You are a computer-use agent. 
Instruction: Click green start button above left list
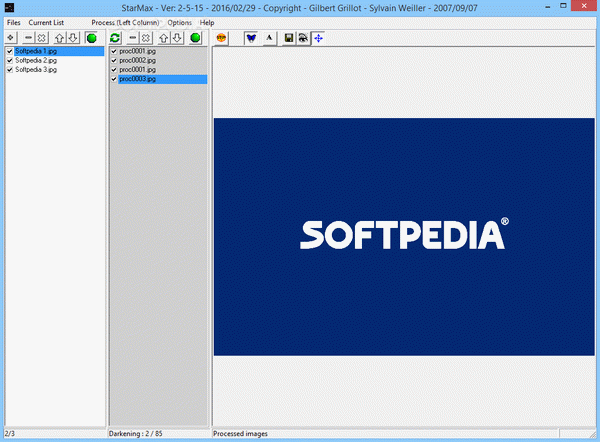(91, 38)
